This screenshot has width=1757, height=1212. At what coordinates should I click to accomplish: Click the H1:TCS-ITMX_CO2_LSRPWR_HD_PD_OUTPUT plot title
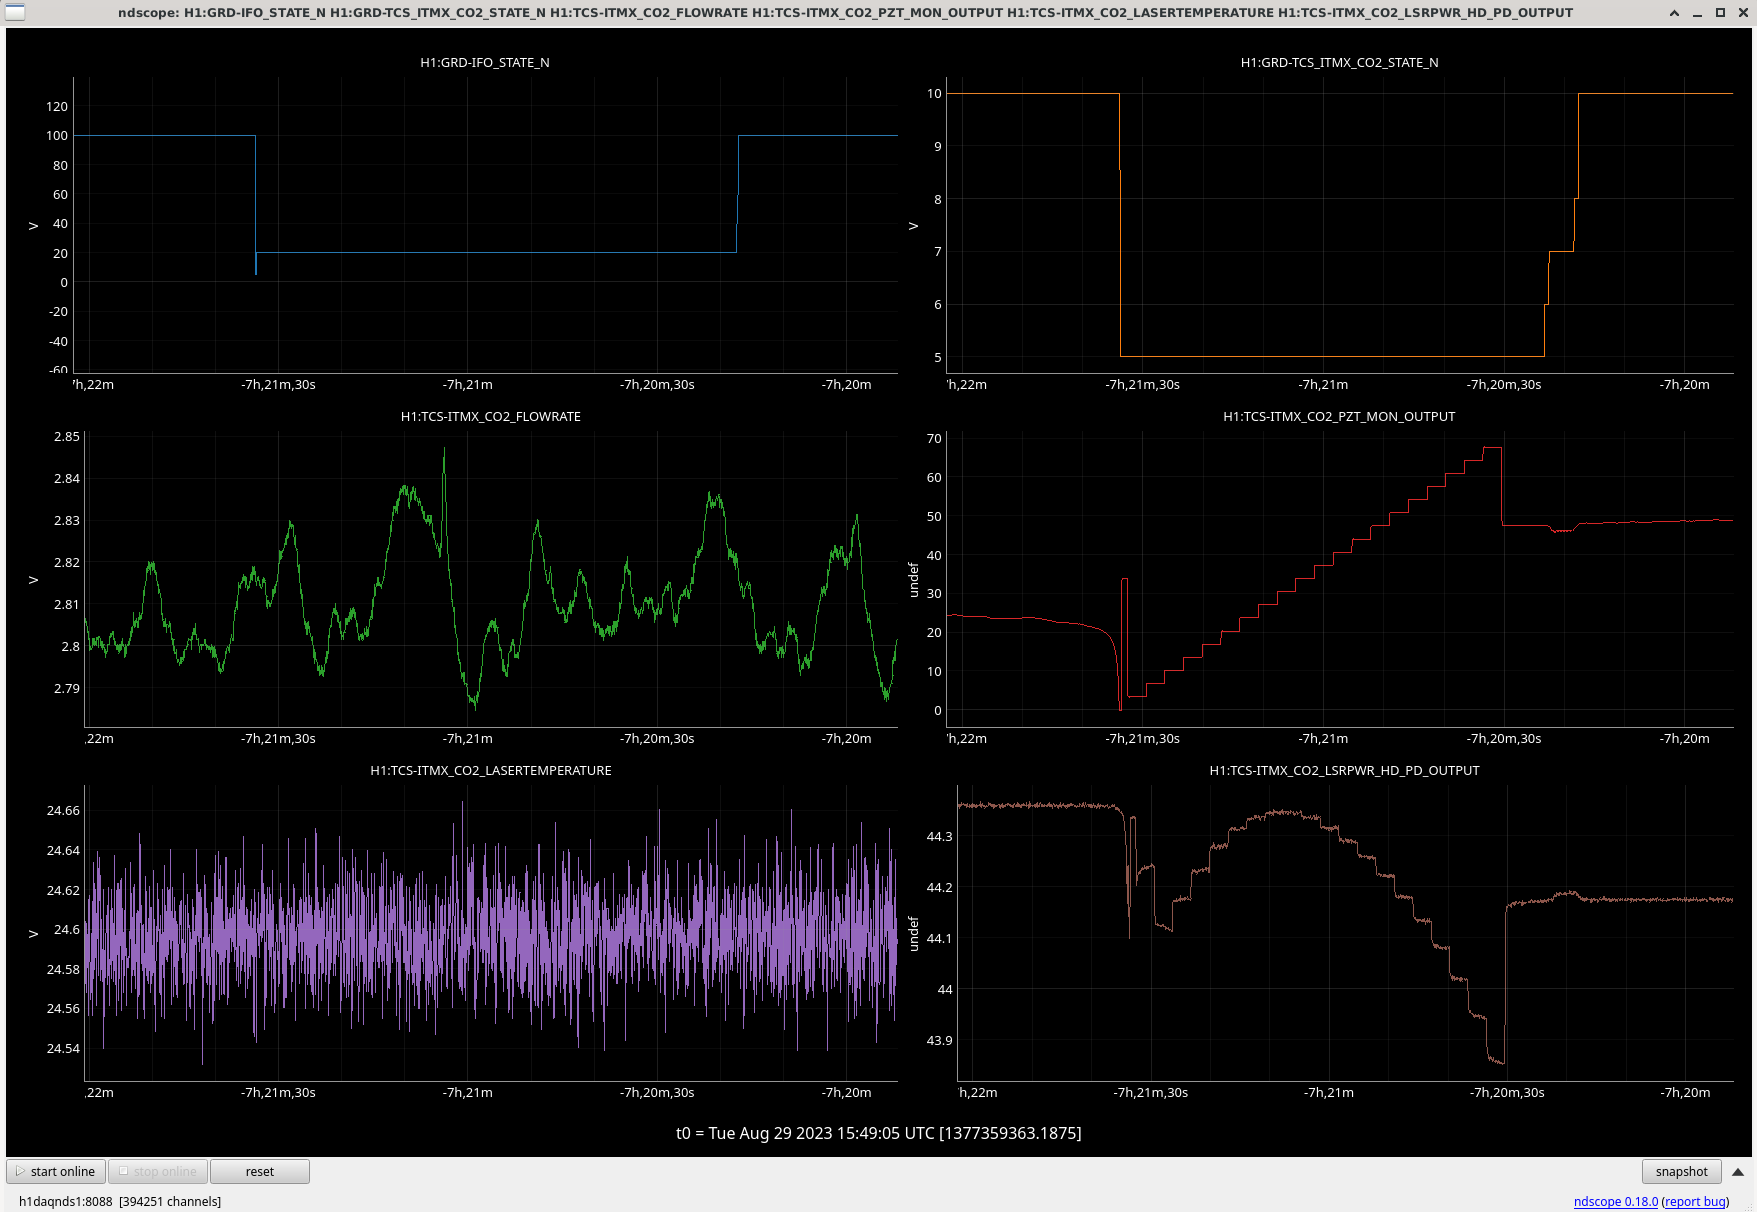pyautogui.click(x=1344, y=770)
